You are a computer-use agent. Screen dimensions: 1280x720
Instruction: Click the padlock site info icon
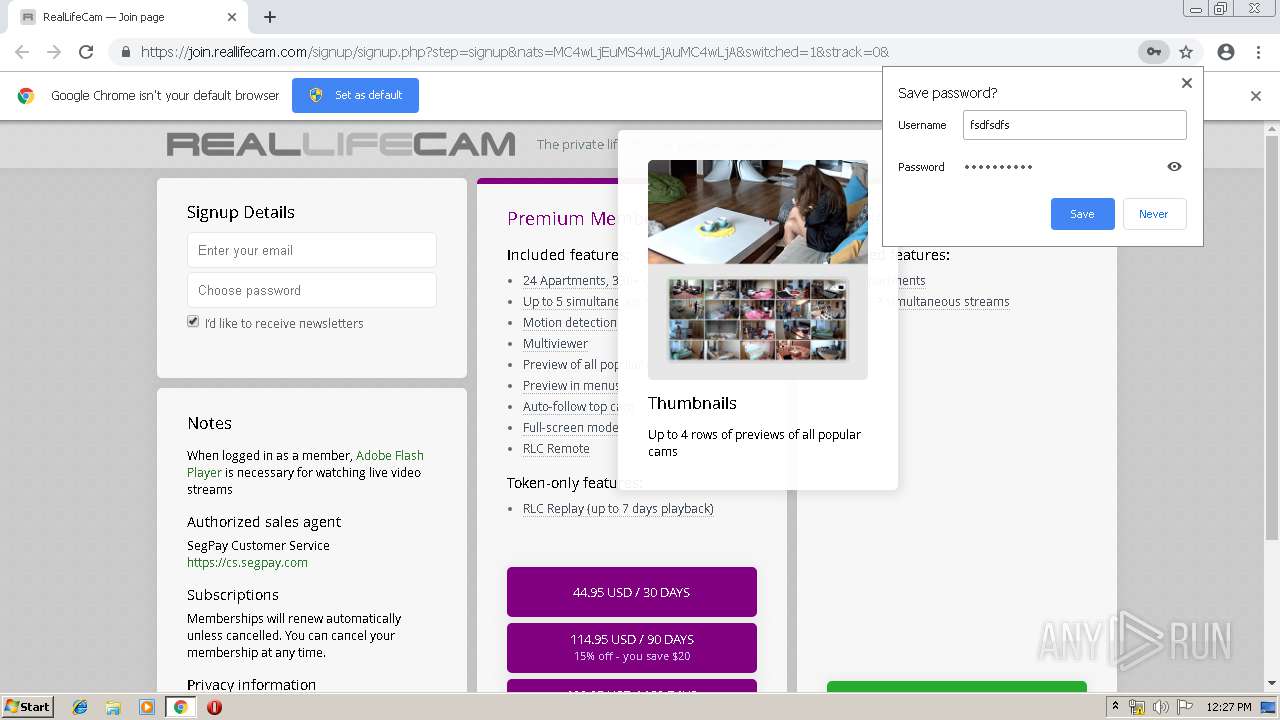pyautogui.click(x=126, y=52)
